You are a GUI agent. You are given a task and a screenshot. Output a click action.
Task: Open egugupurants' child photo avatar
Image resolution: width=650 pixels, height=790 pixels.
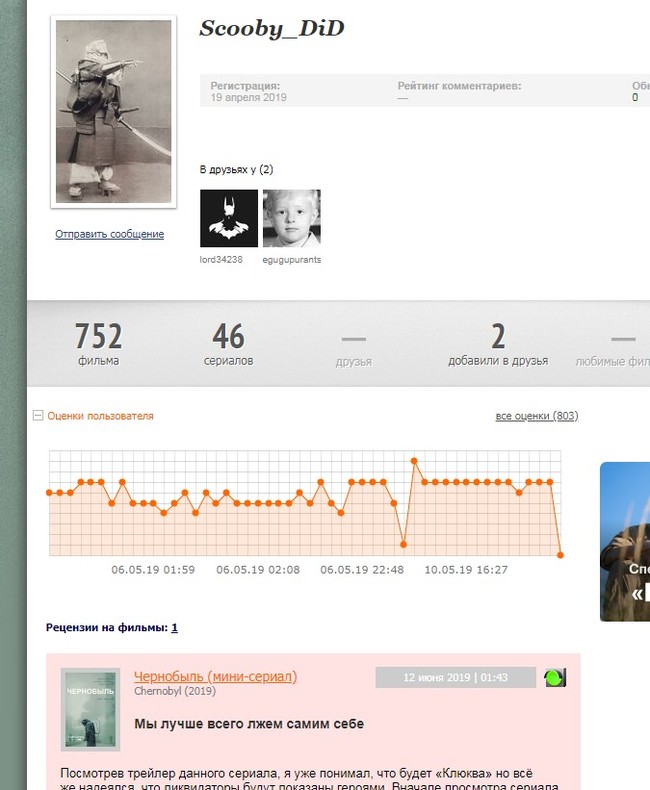pos(291,218)
